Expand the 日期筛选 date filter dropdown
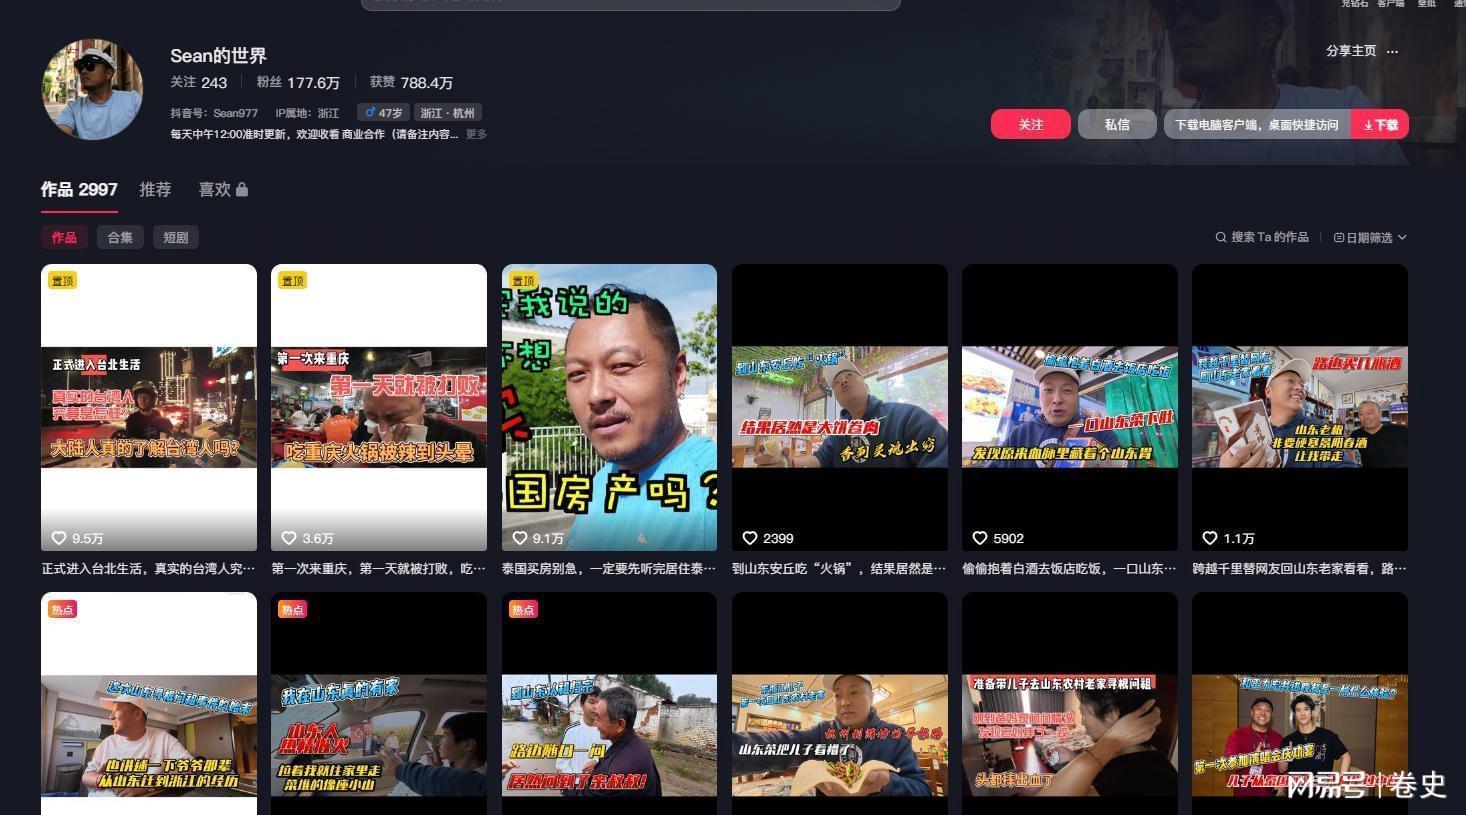This screenshot has height=815, width=1466. tap(1370, 237)
